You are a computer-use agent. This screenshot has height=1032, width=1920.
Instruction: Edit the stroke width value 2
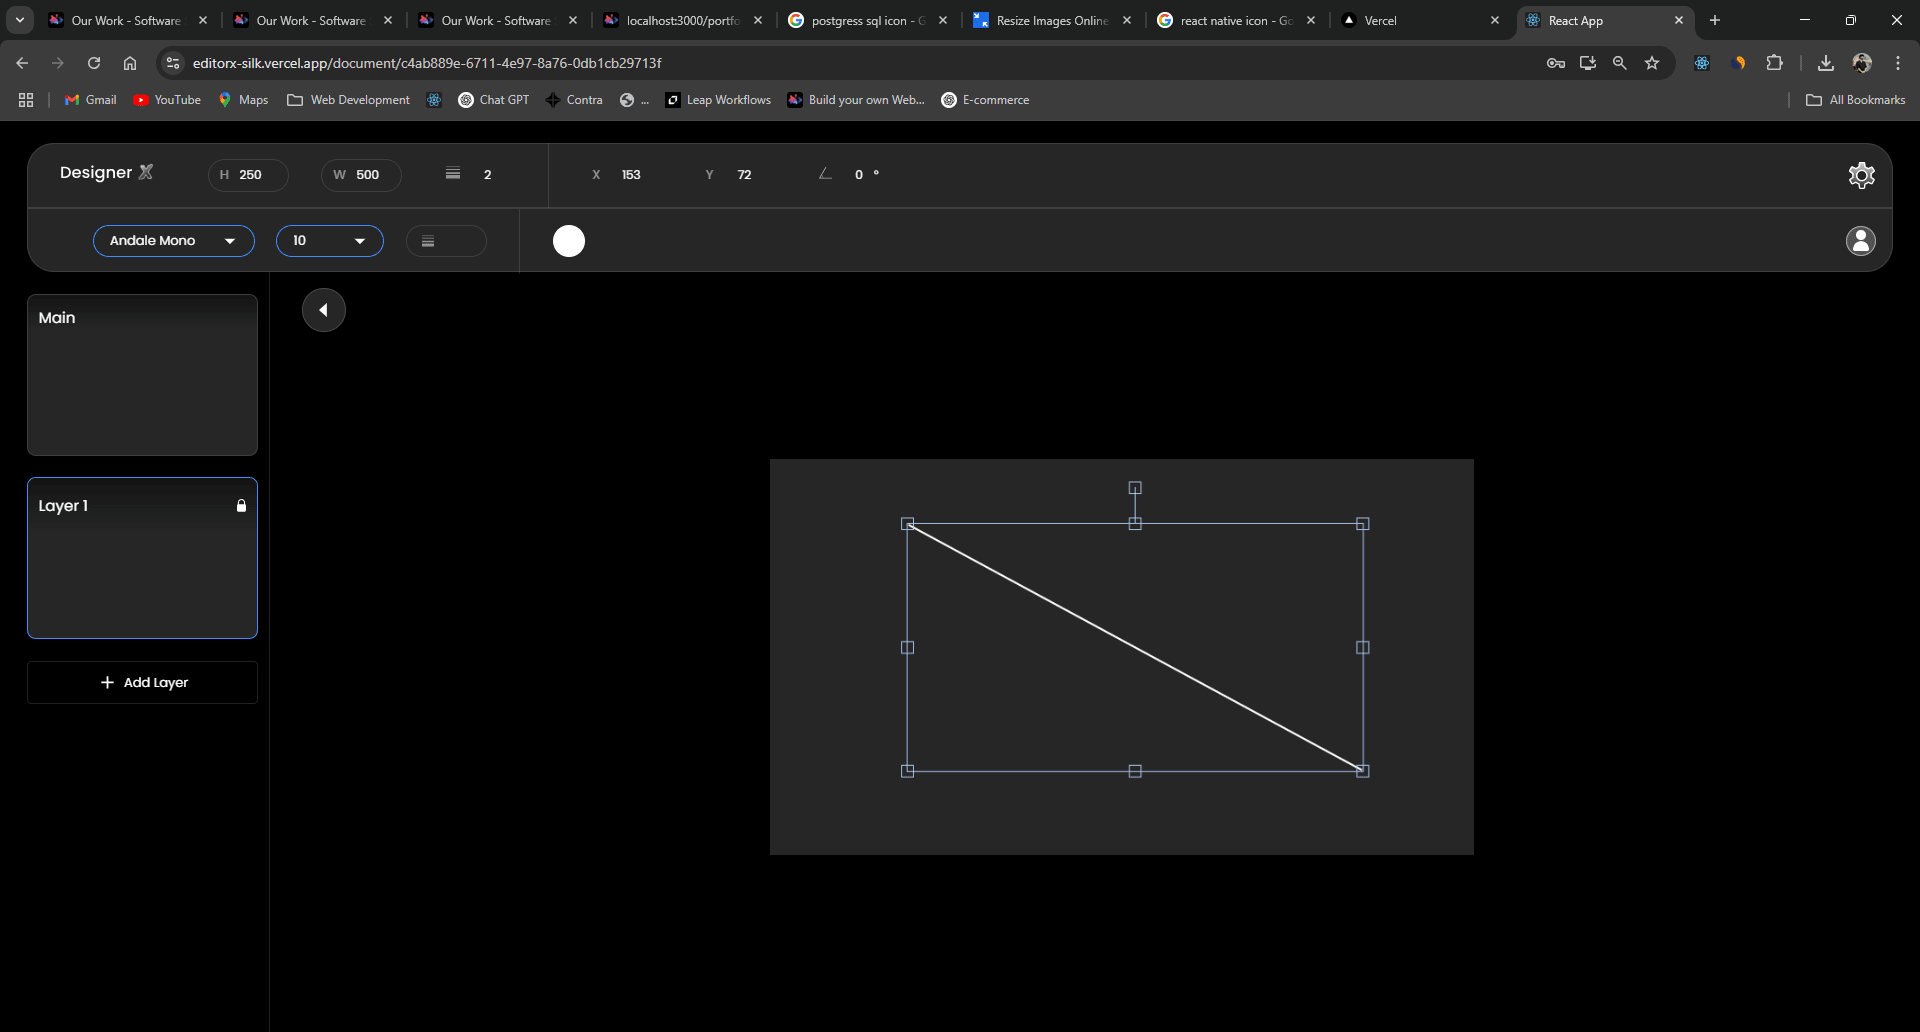click(x=488, y=175)
